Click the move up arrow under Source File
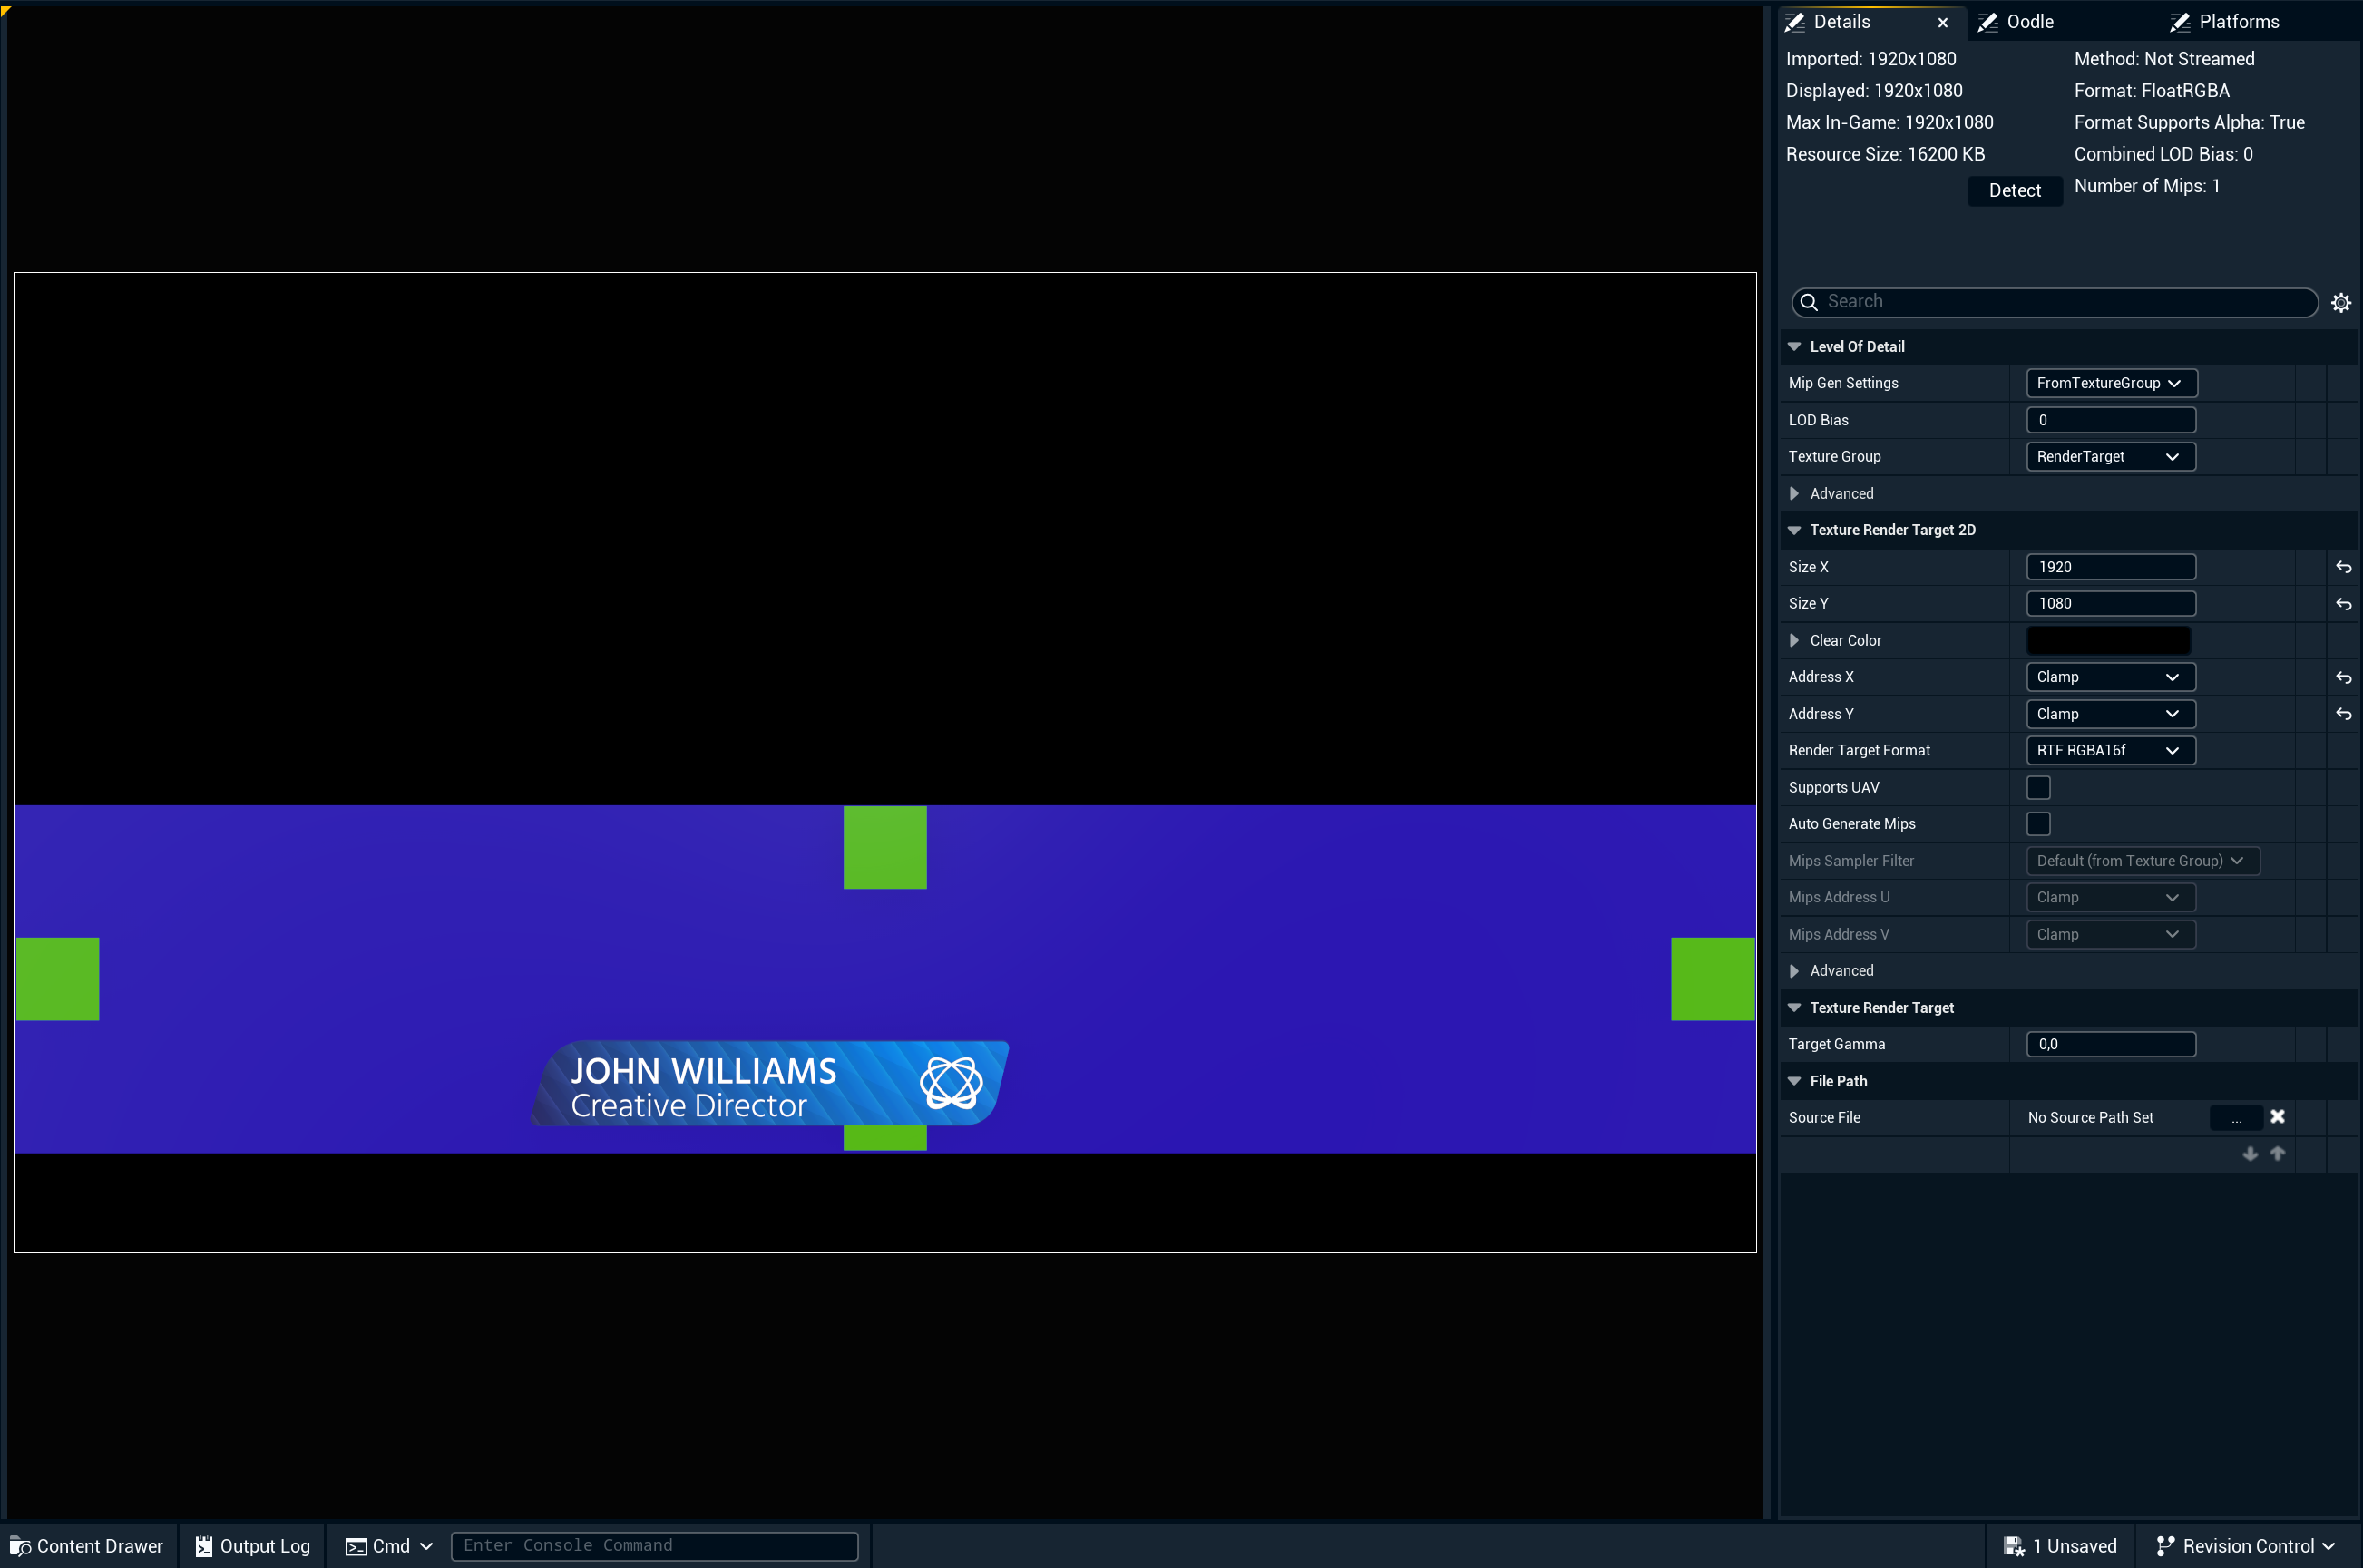 coord(2277,1154)
